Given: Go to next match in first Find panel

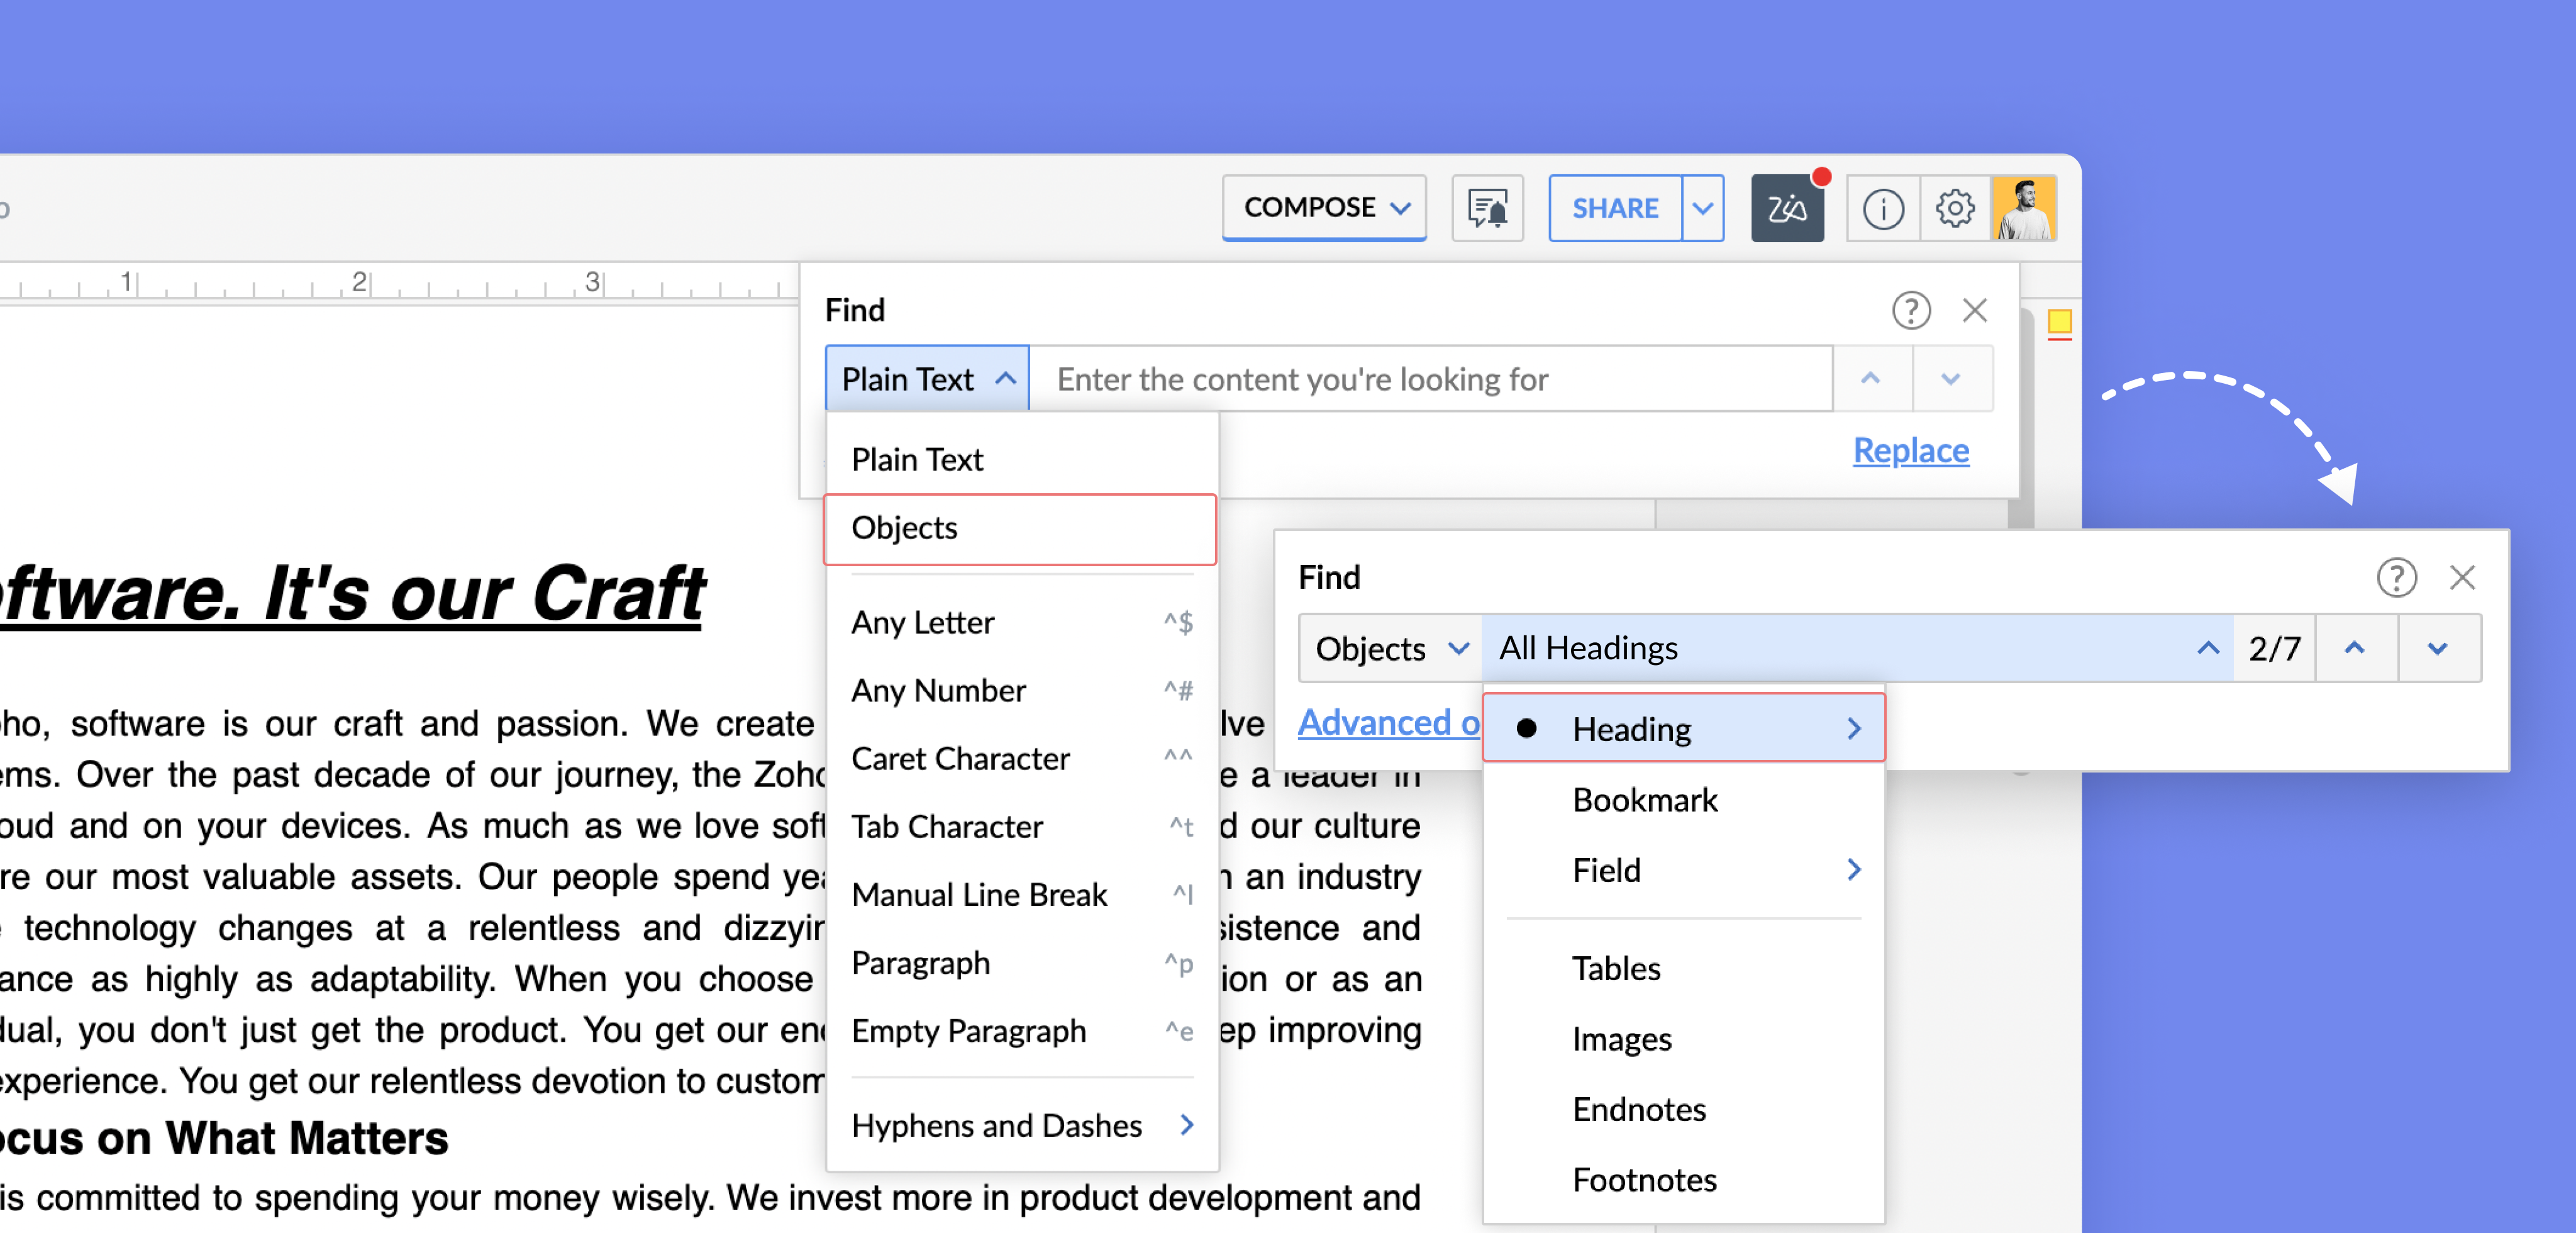Looking at the screenshot, I should pos(1951,378).
